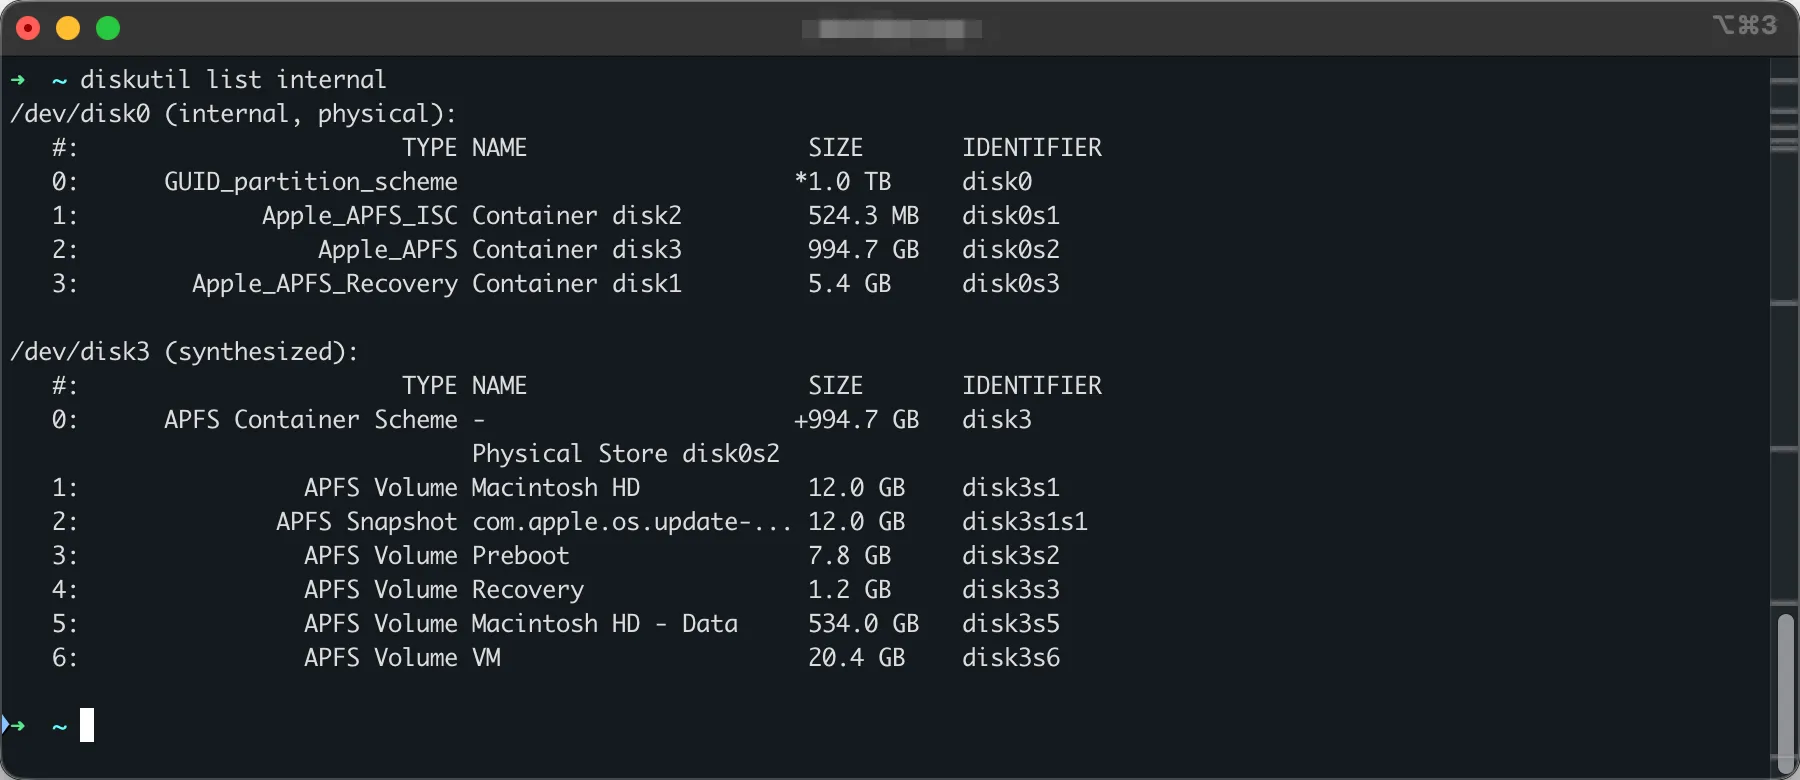The image size is (1800, 780).
Task: Click 'Macintosh HD - Data' volume name
Action: coord(605,624)
